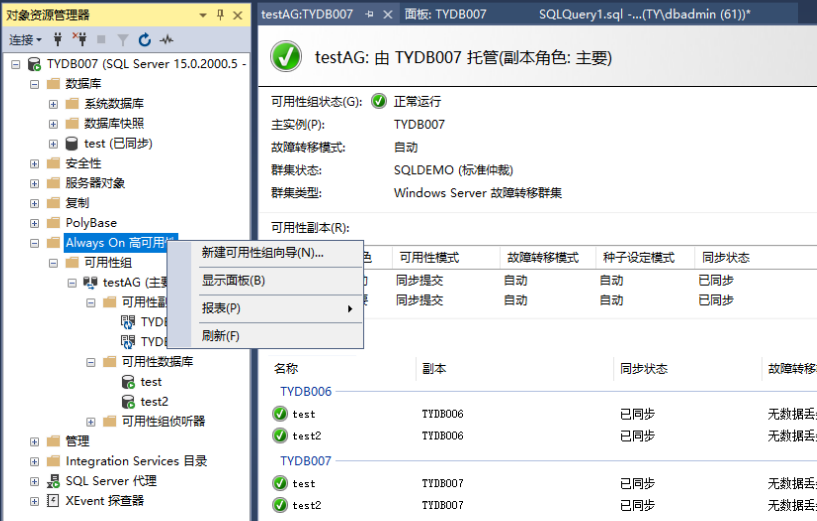Viewport: 817px width, 521px height.
Task: Click green status icon for TYDB007 test2
Action: pos(280,505)
